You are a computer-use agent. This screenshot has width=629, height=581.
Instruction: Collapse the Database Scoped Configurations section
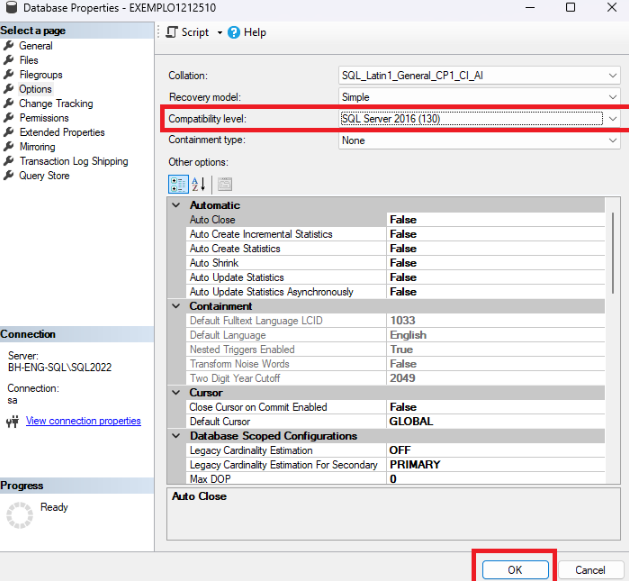tap(176, 436)
